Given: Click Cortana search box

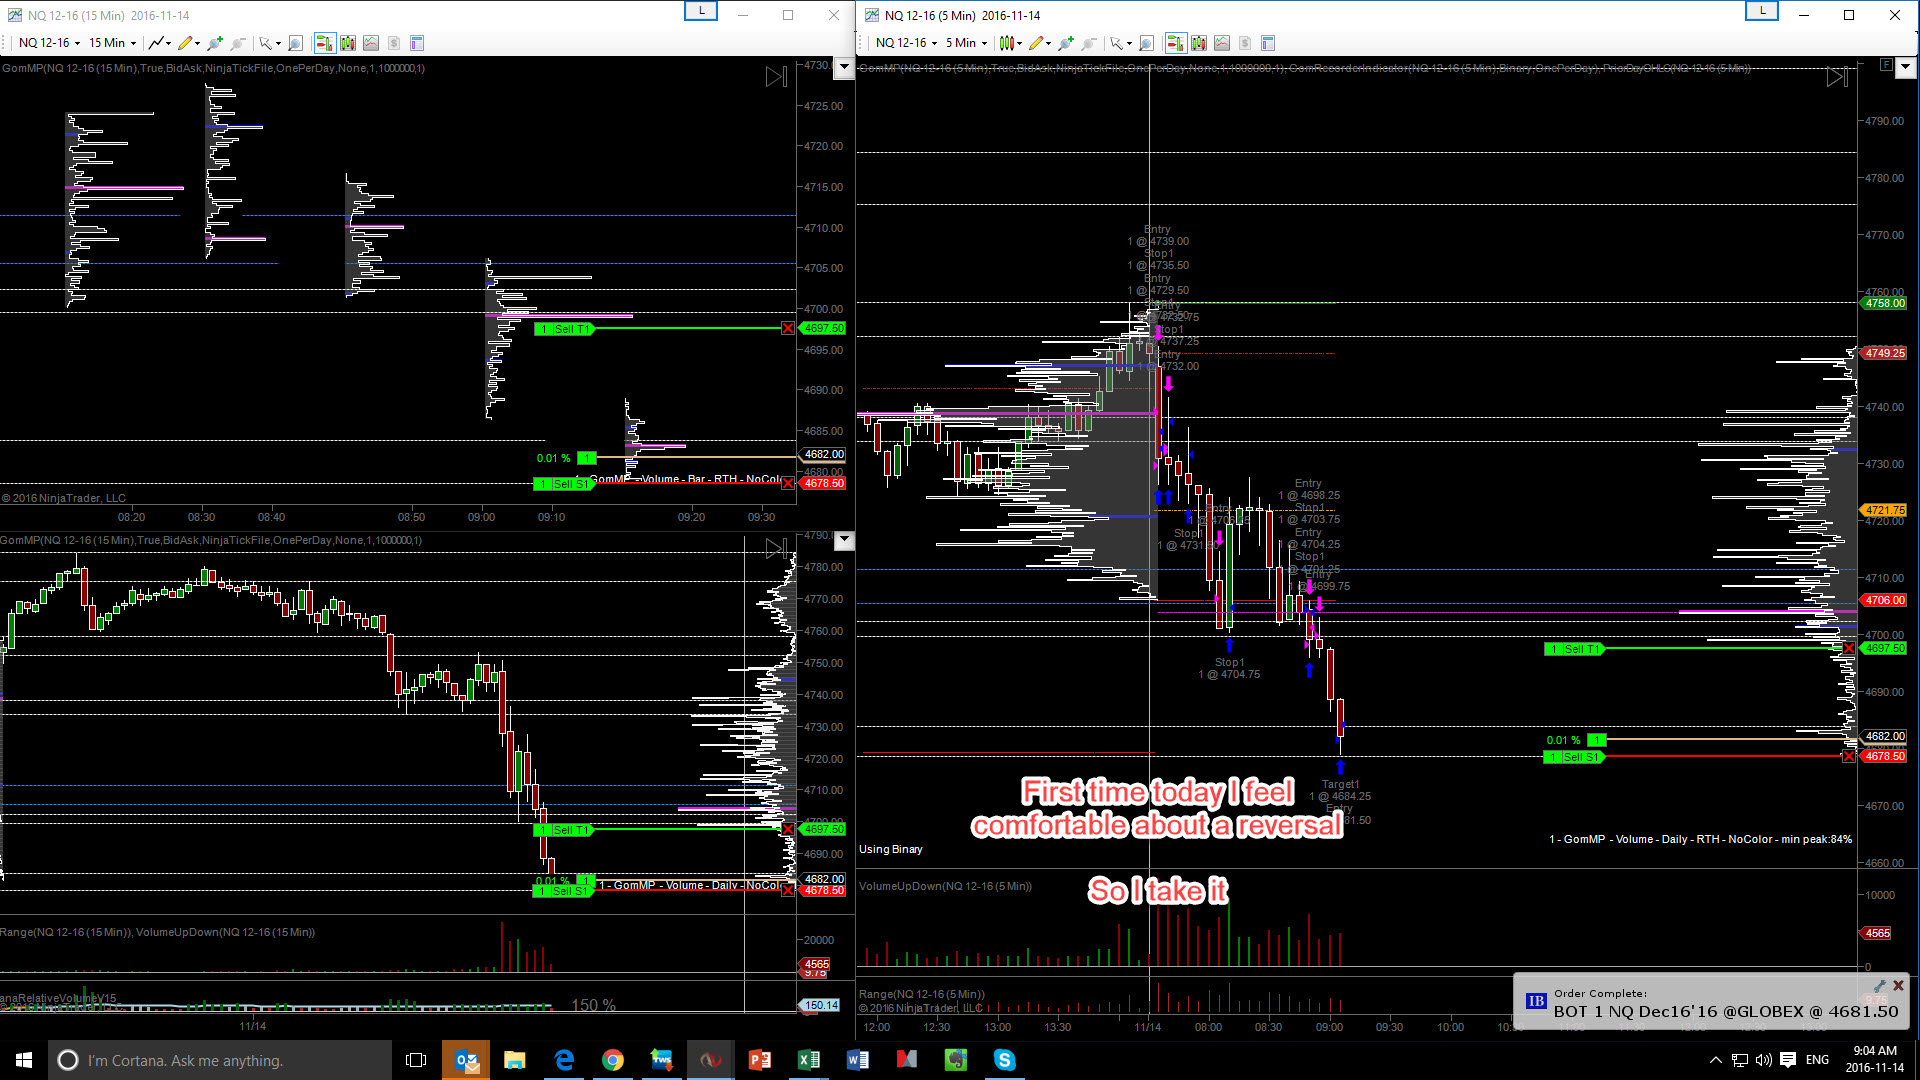Looking at the screenshot, I should 220,1060.
